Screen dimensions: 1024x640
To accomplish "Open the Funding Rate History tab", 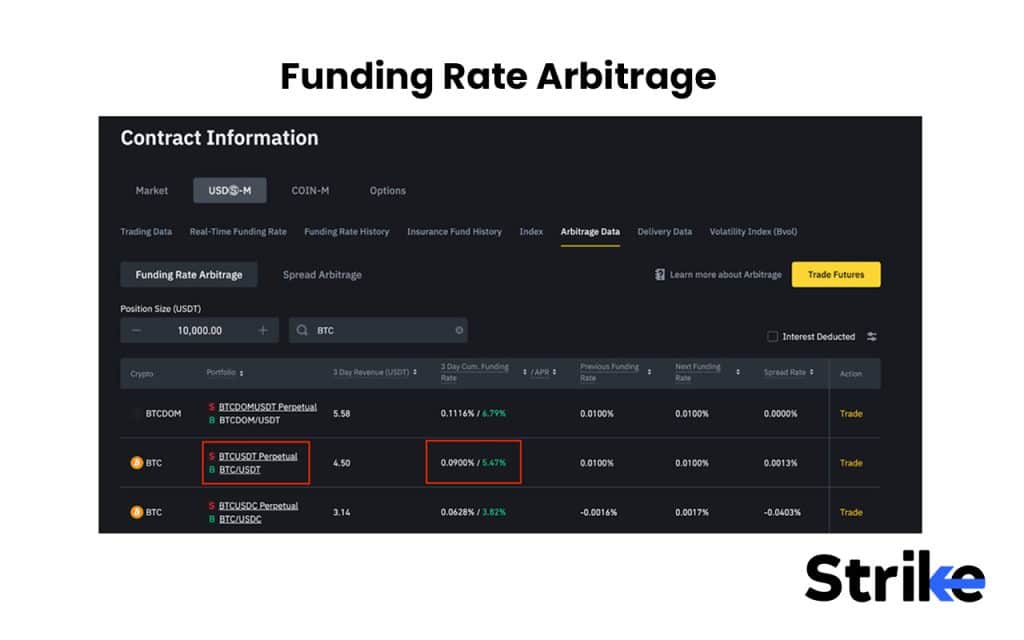I will click(346, 231).
